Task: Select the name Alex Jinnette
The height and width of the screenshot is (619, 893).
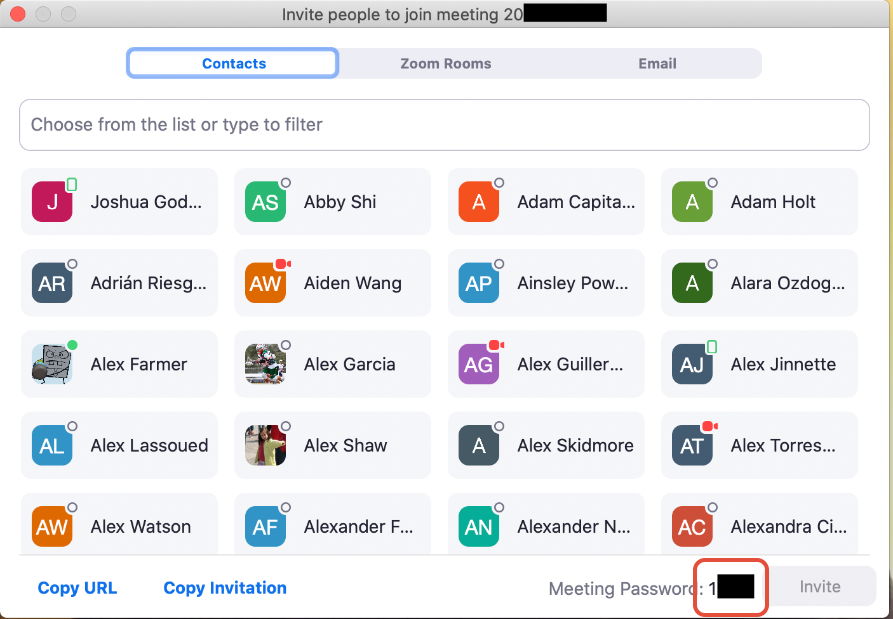Action: coord(783,364)
